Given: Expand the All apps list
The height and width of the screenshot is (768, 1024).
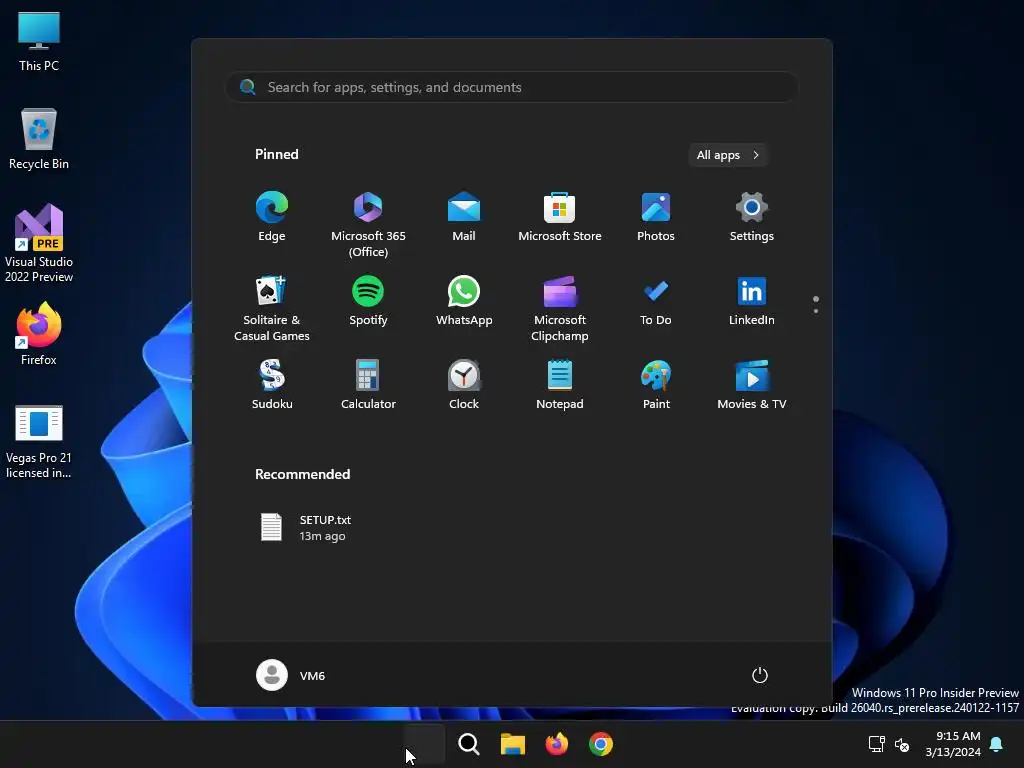Looking at the screenshot, I should pos(728,155).
